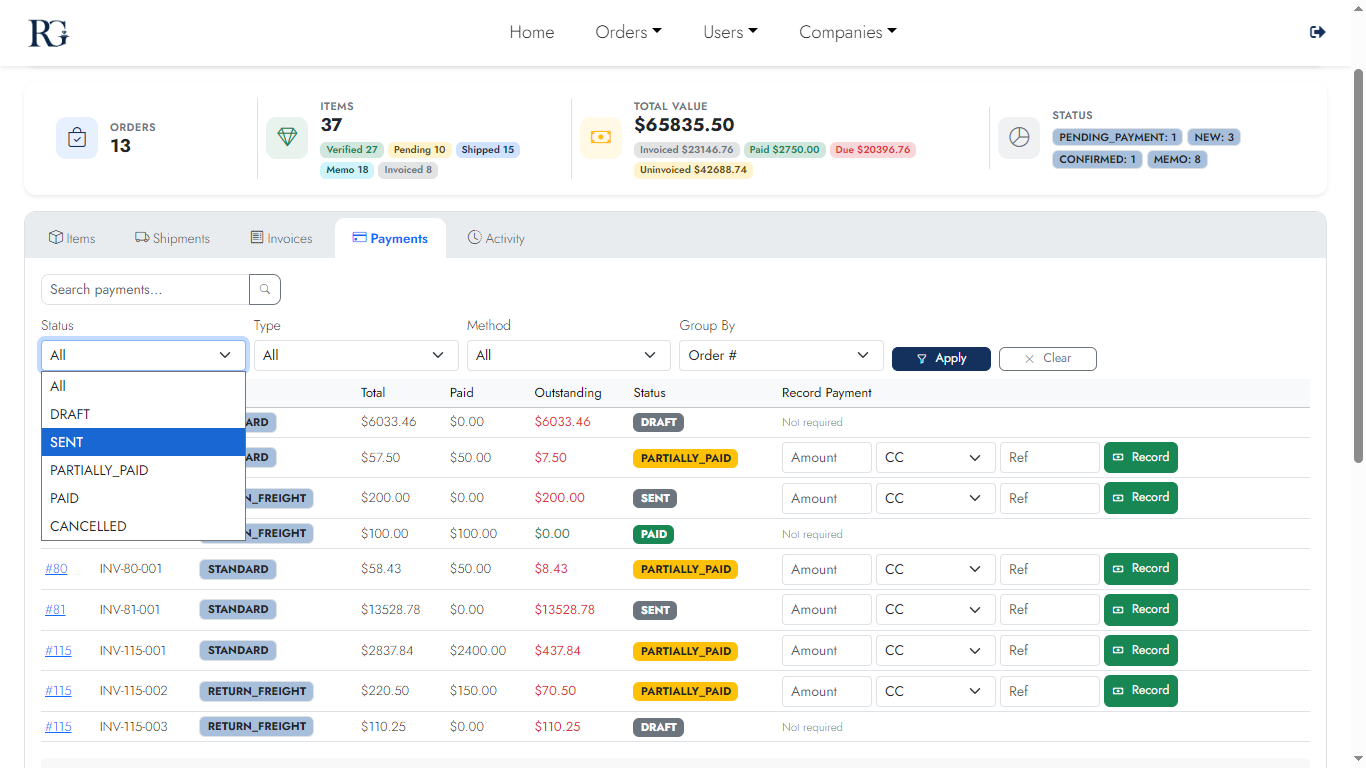Click the shopping bag Orders summary icon
Screen dimensions: 1366x768
tap(76, 137)
